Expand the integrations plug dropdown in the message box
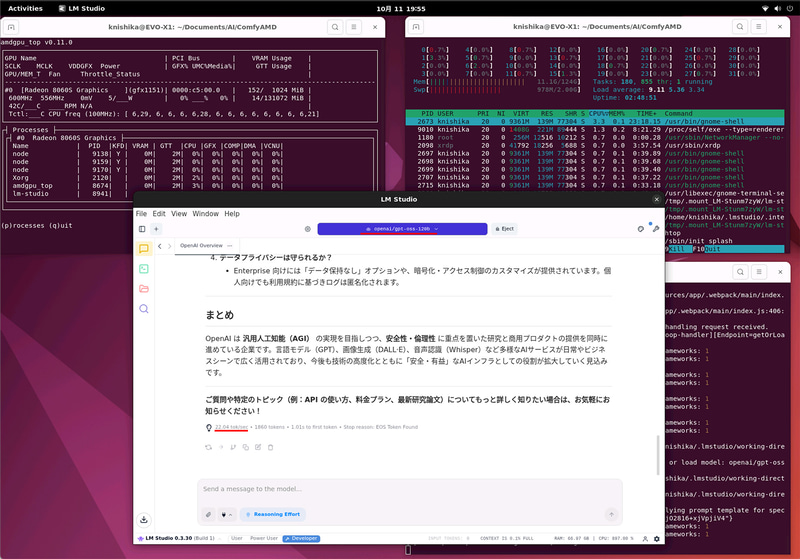This screenshot has height=559, width=800. pyautogui.click(x=227, y=515)
